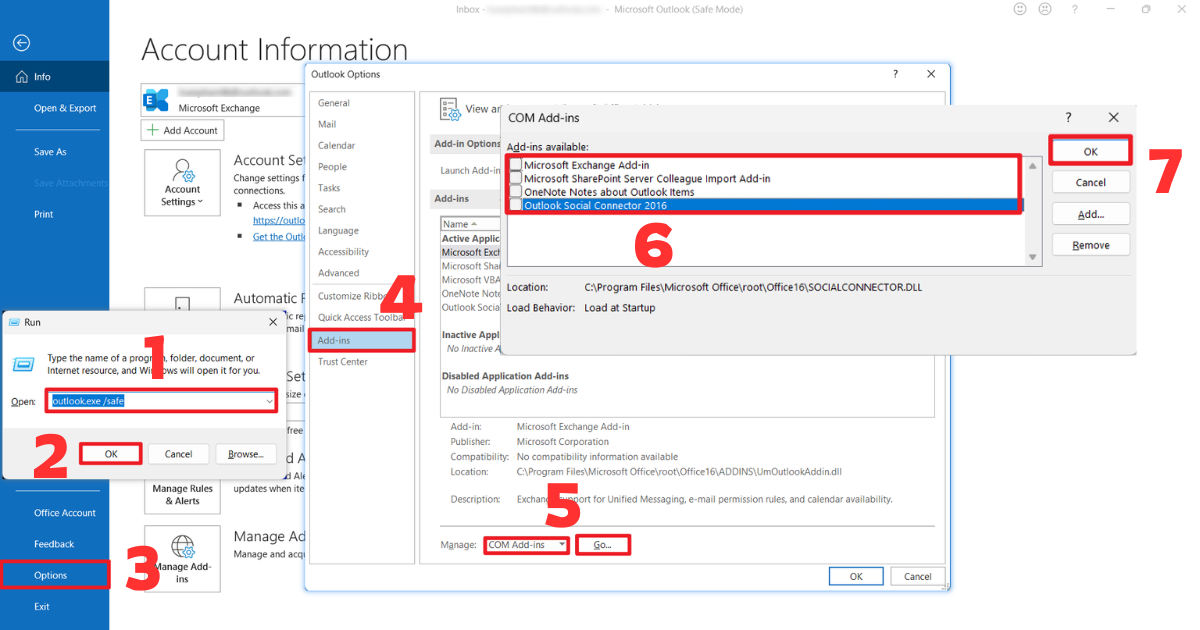Switch to Advanced category in Outlook Options
1200x630 pixels.
point(361,273)
